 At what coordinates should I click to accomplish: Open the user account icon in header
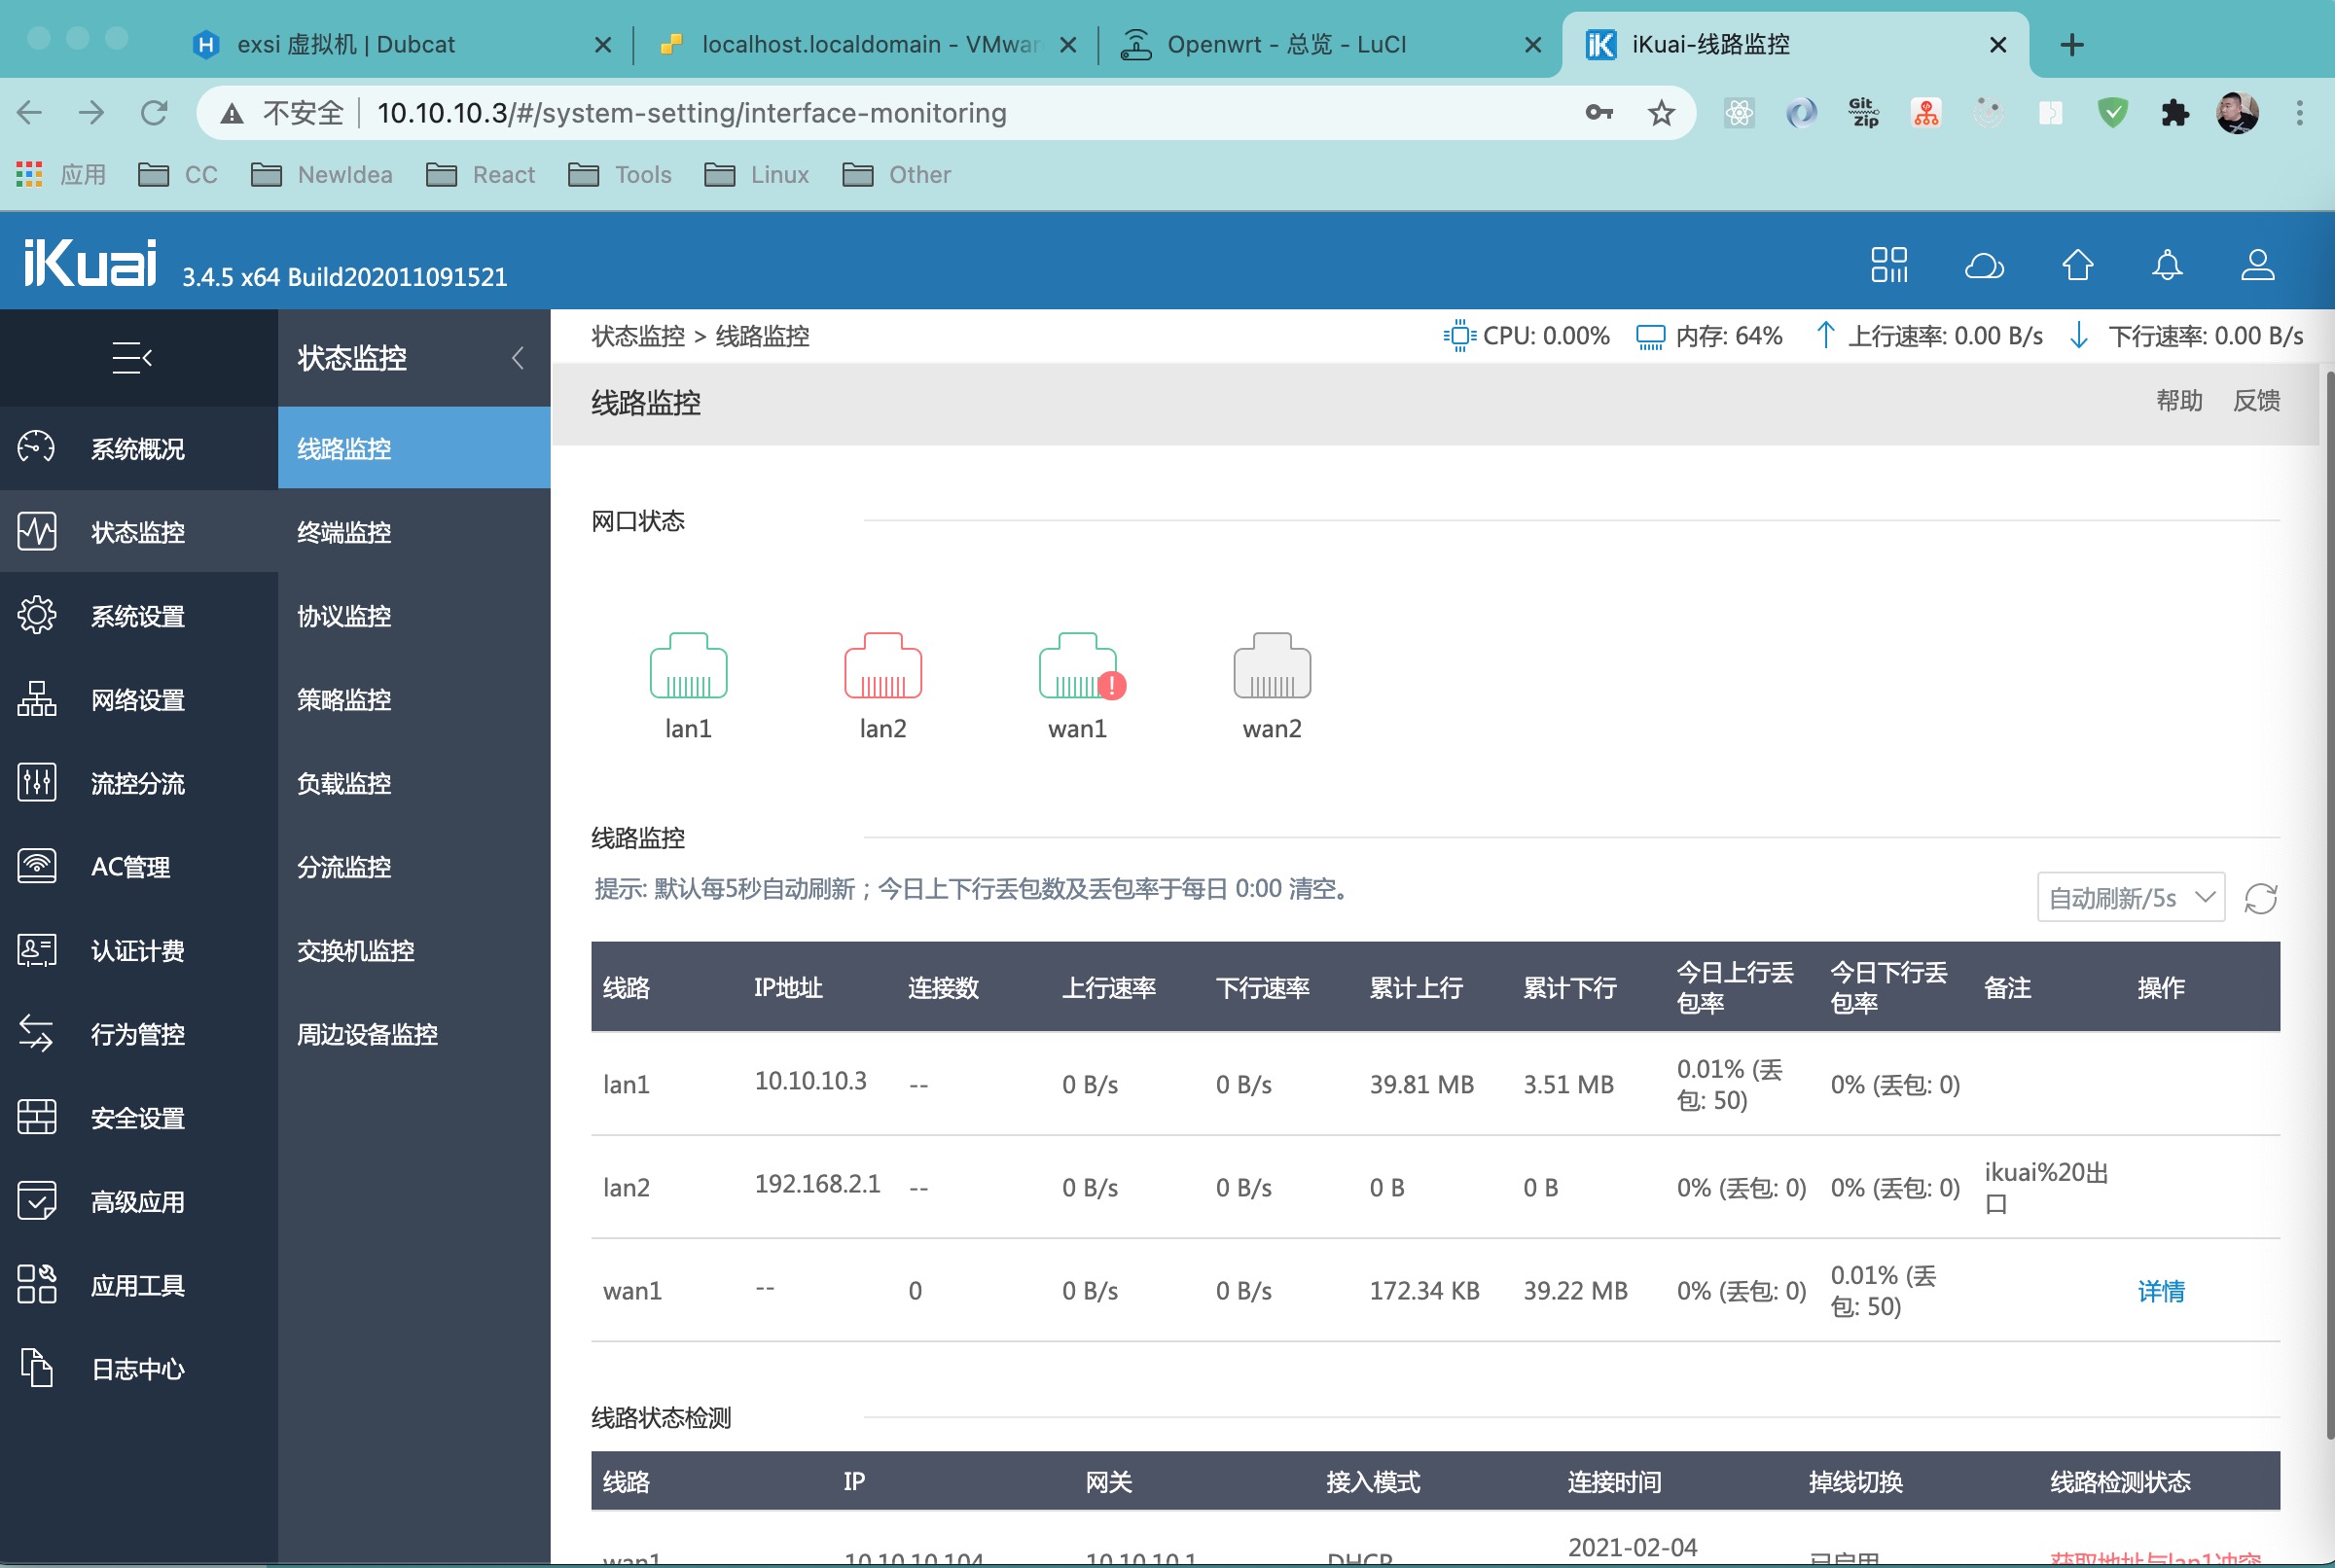tap(2257, 265)
